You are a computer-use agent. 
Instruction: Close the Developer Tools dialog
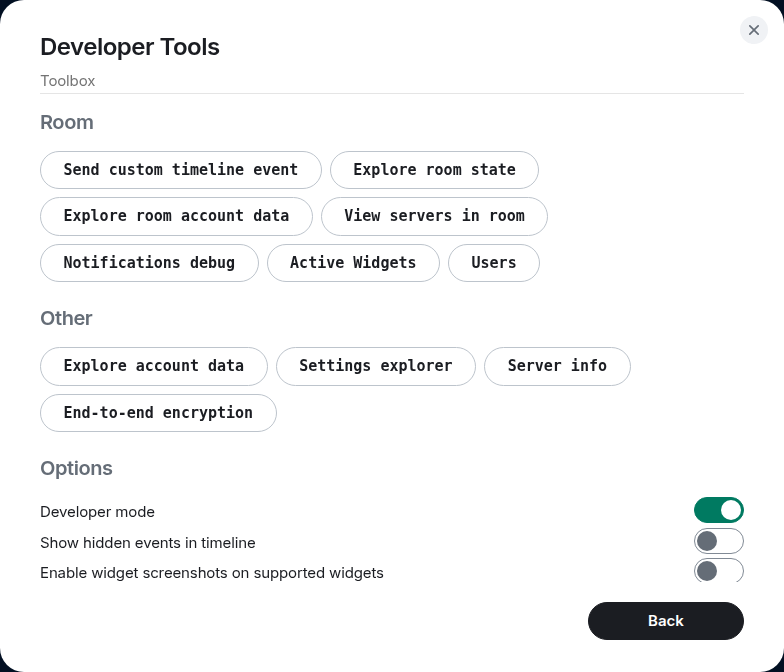(x=754, y=30)
